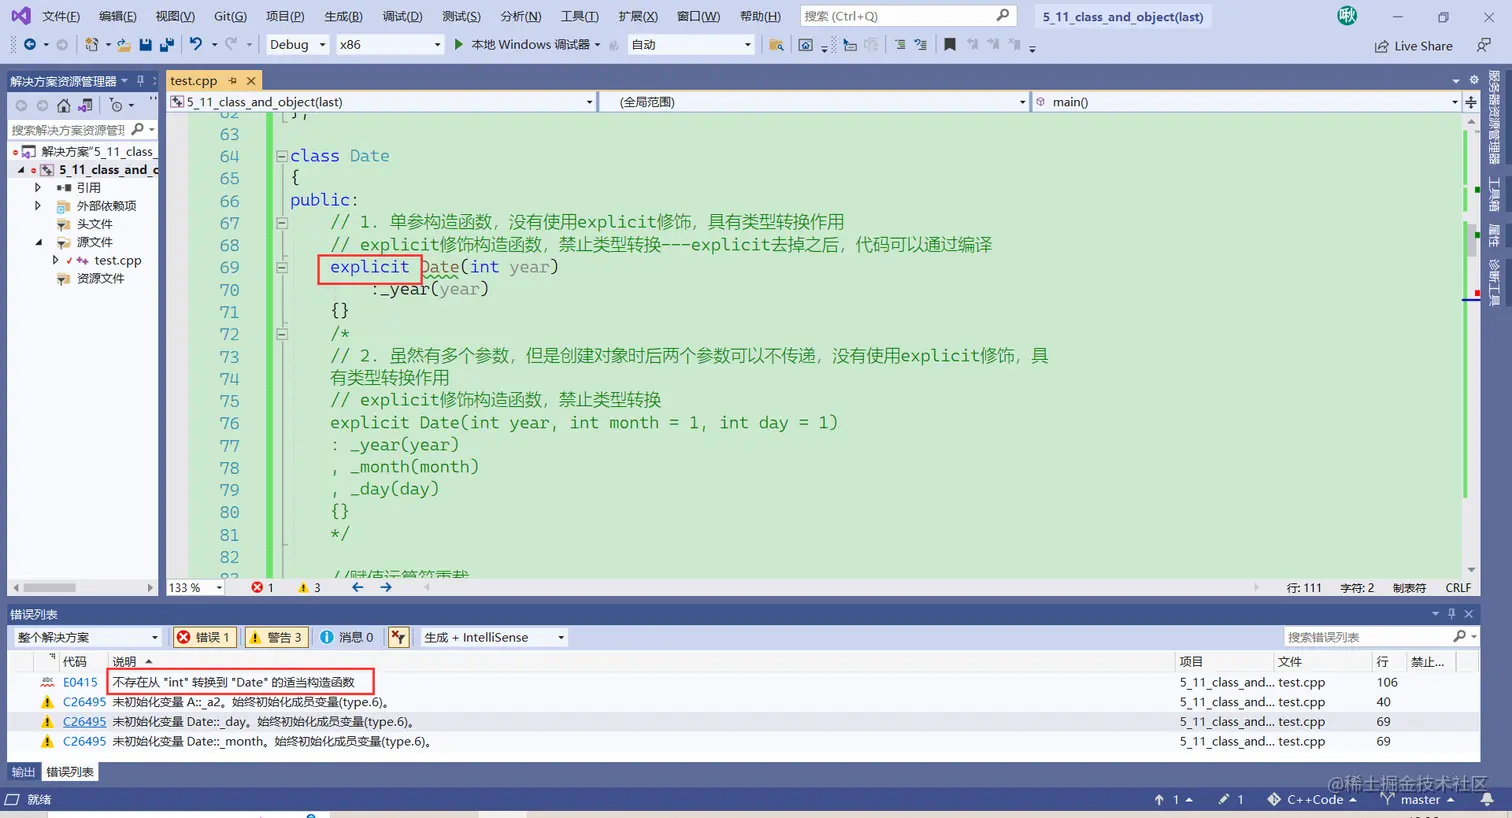Click the Live Share button
This screenshot has height=818, width=1512.
point(1413,46)
